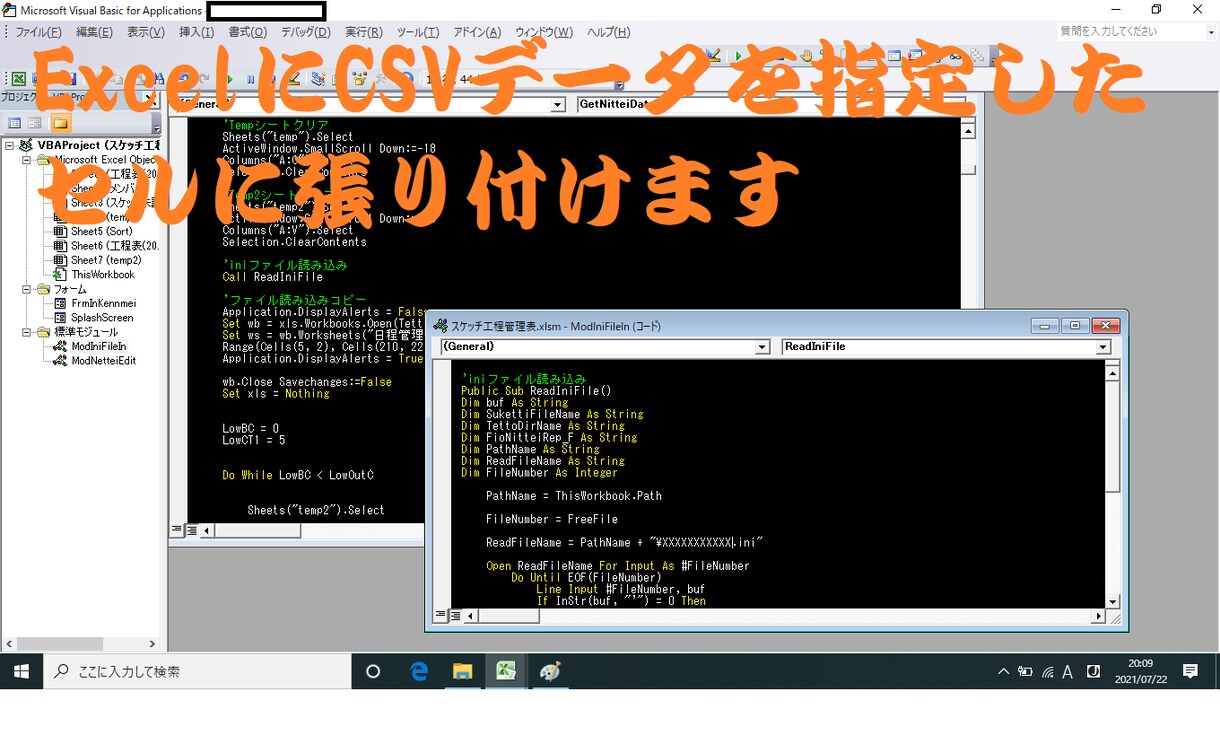
Task: Select Sheet5 (Sort) in the project tree
Action: click(101, 231)
